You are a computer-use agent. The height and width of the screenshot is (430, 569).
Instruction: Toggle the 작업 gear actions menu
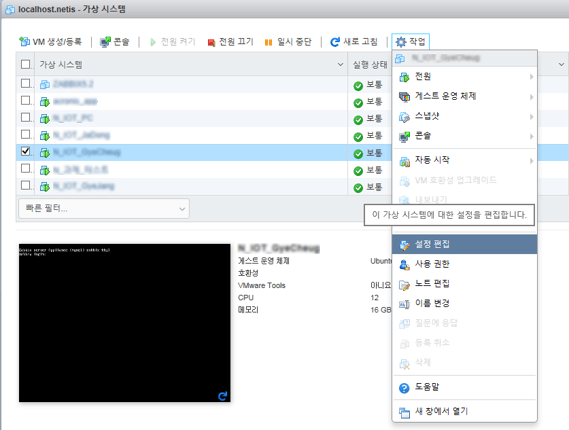[x=410, y=42]
